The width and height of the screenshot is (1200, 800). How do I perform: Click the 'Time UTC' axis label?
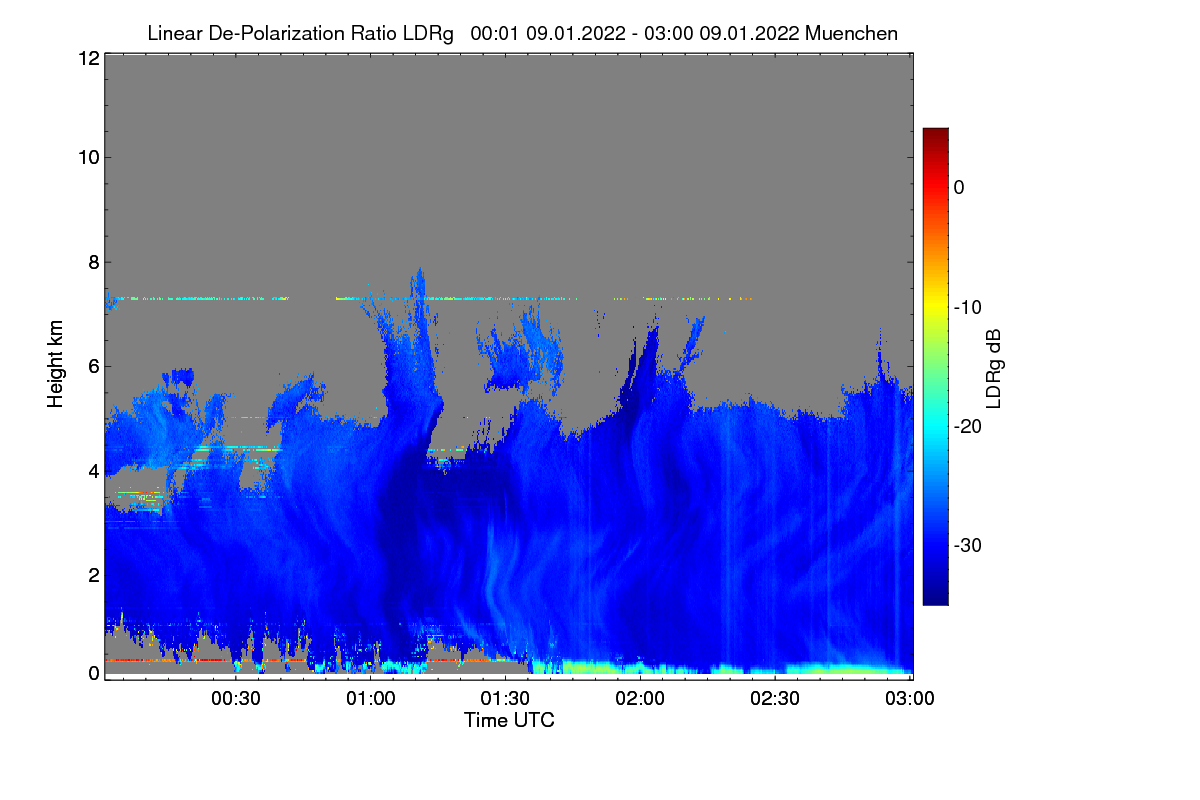coord(509,720)
